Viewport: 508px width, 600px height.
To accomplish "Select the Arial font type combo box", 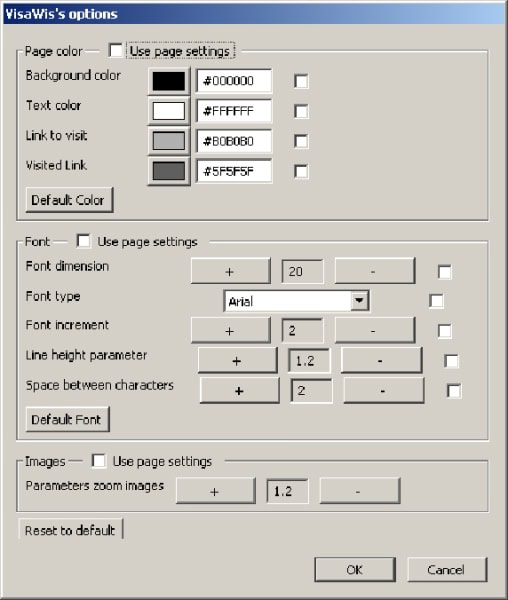I will (x=296, y=301).
